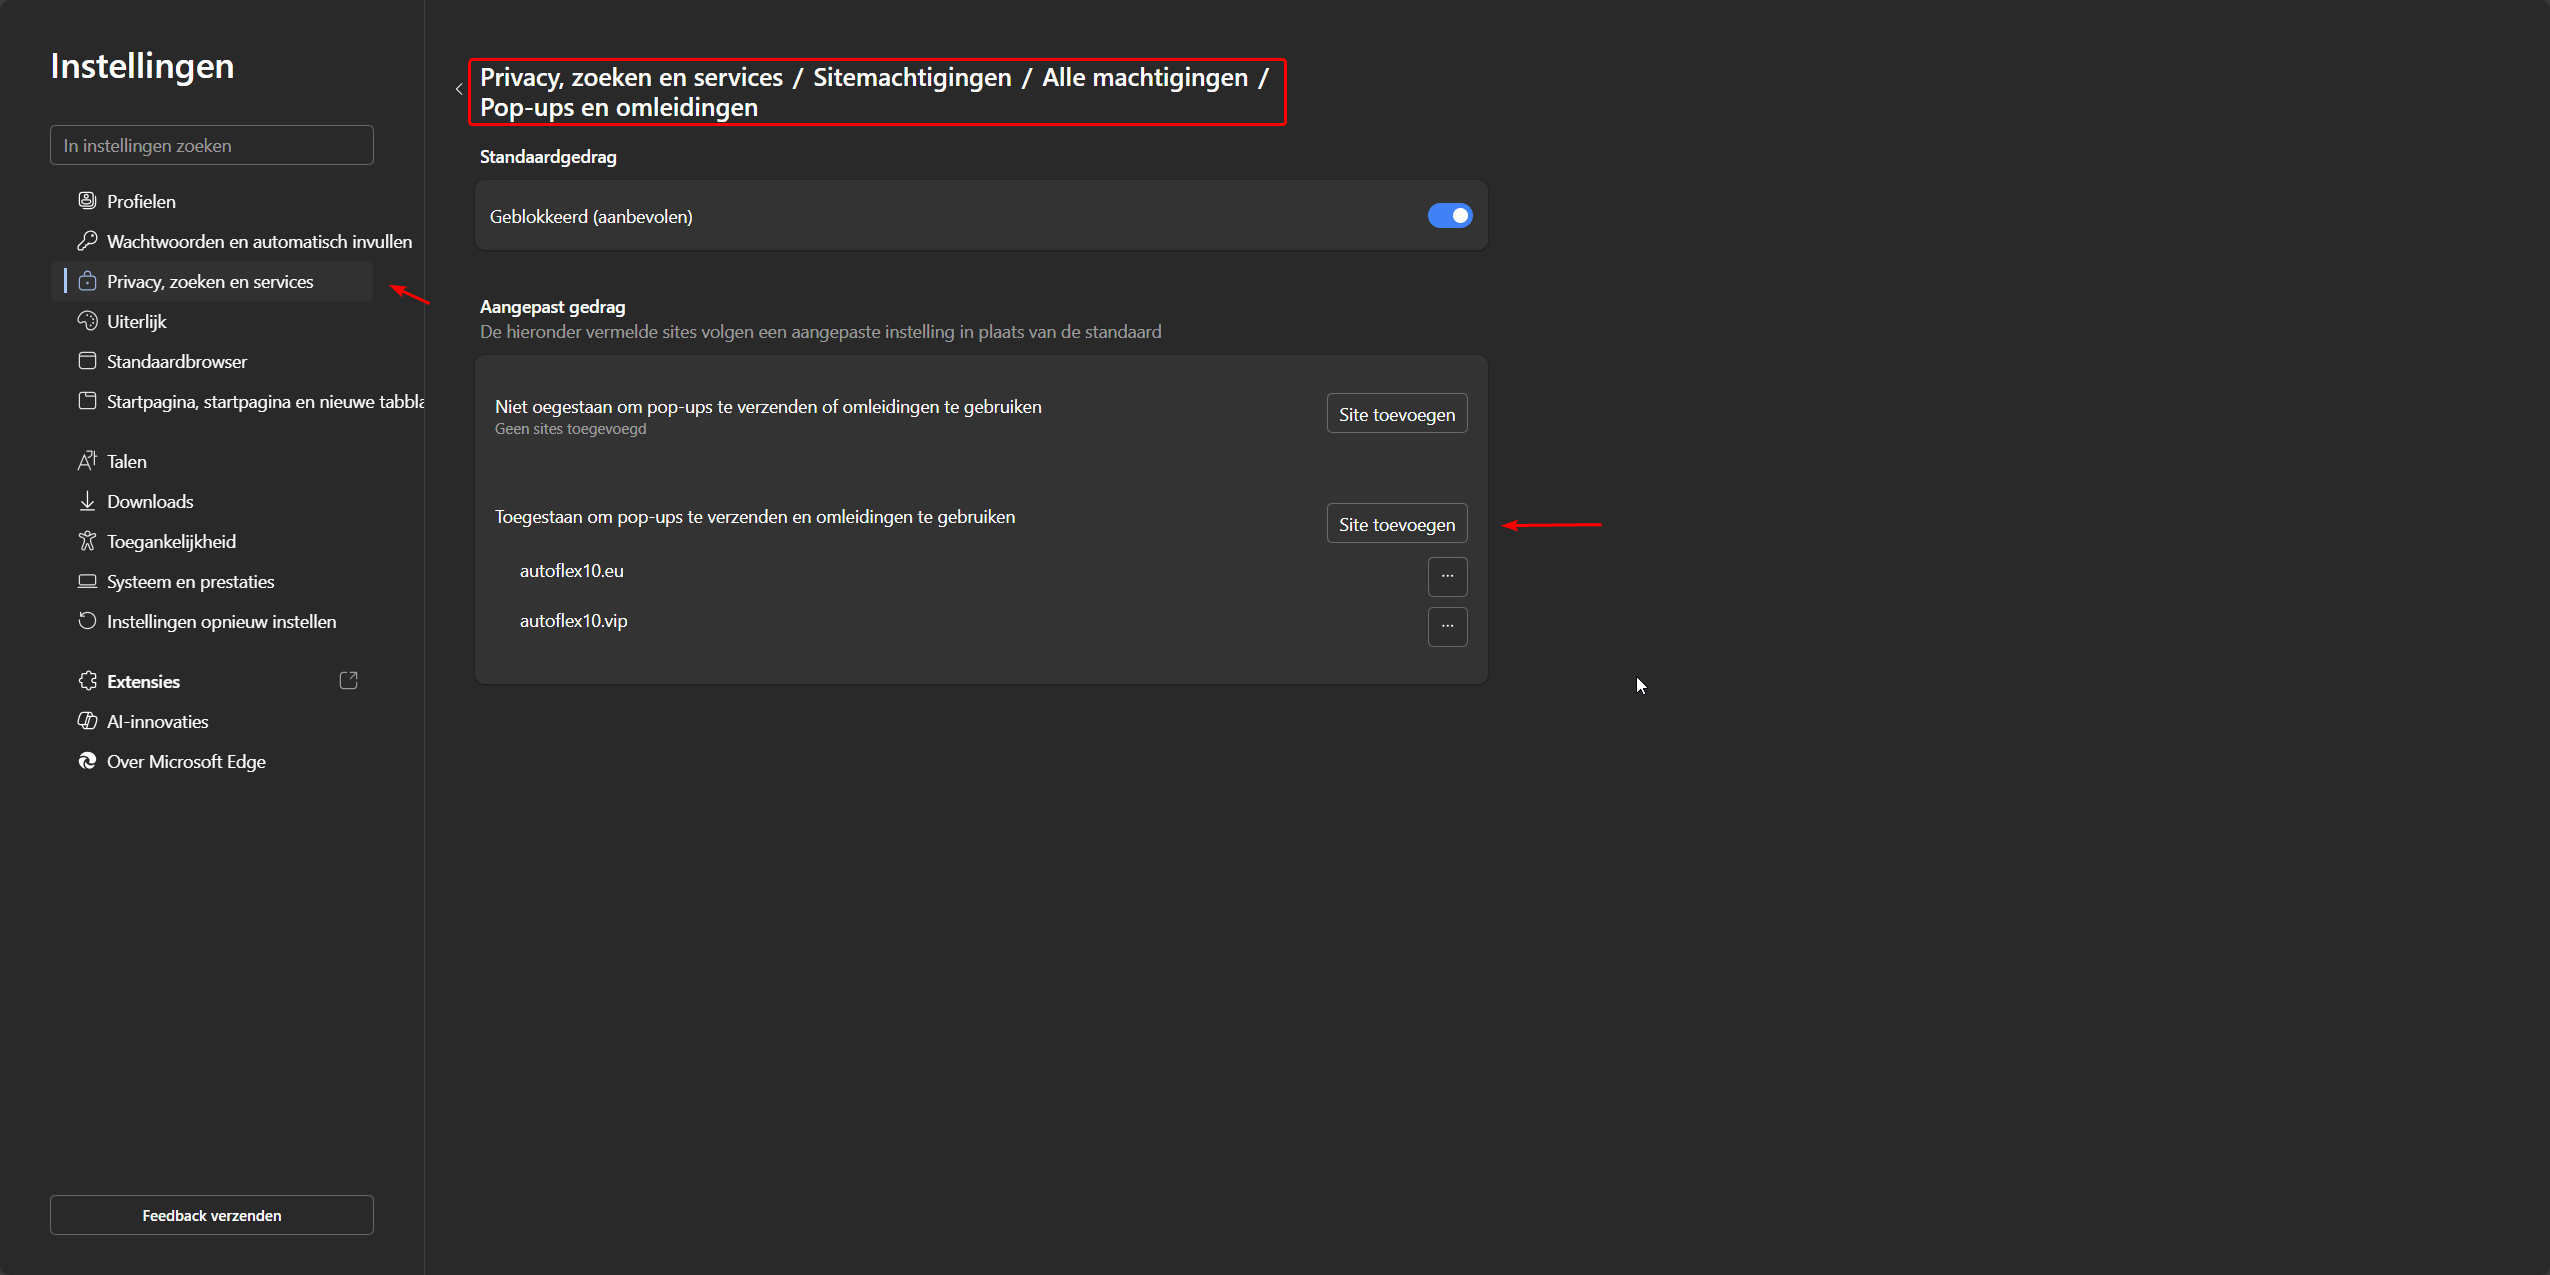Click the Edge logo icon
Viewport: 2550px width, 1275px height.
tap(87, 761)
